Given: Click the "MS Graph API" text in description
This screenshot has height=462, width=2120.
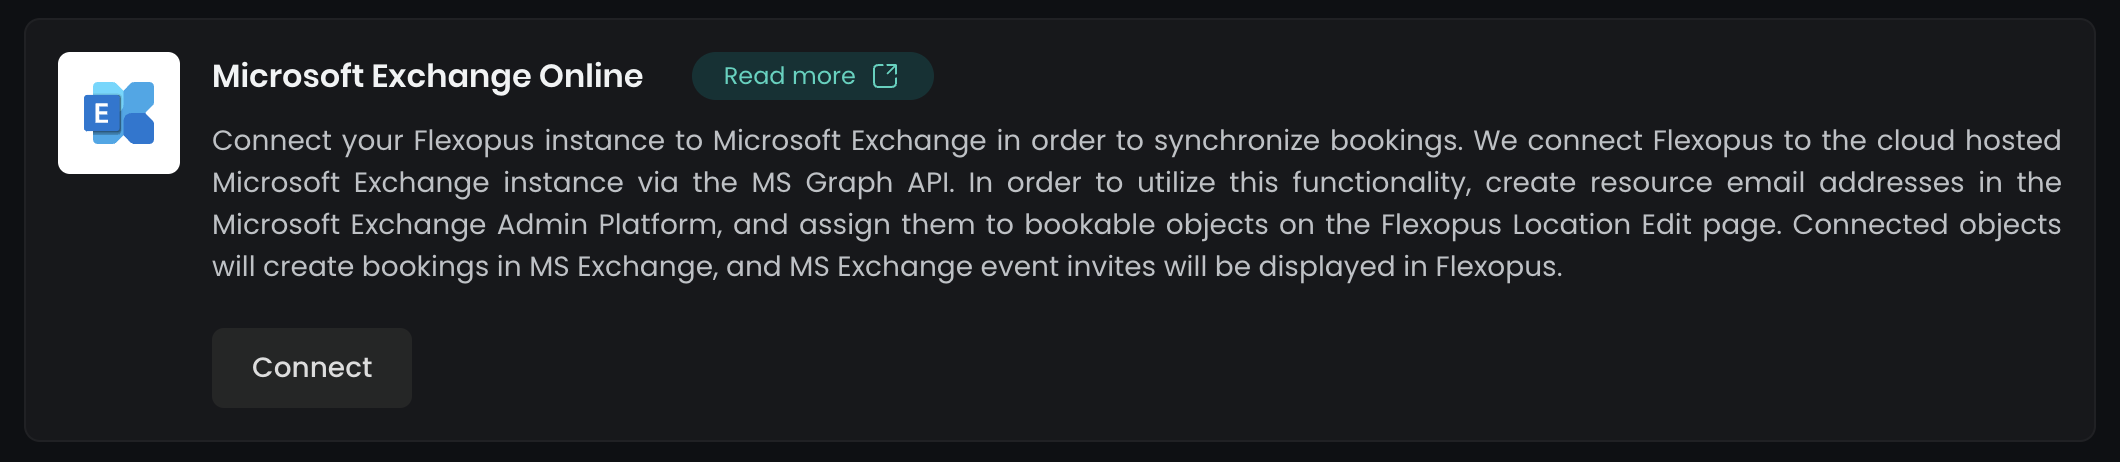Looking at the screenshot, I should click(853, 182).
